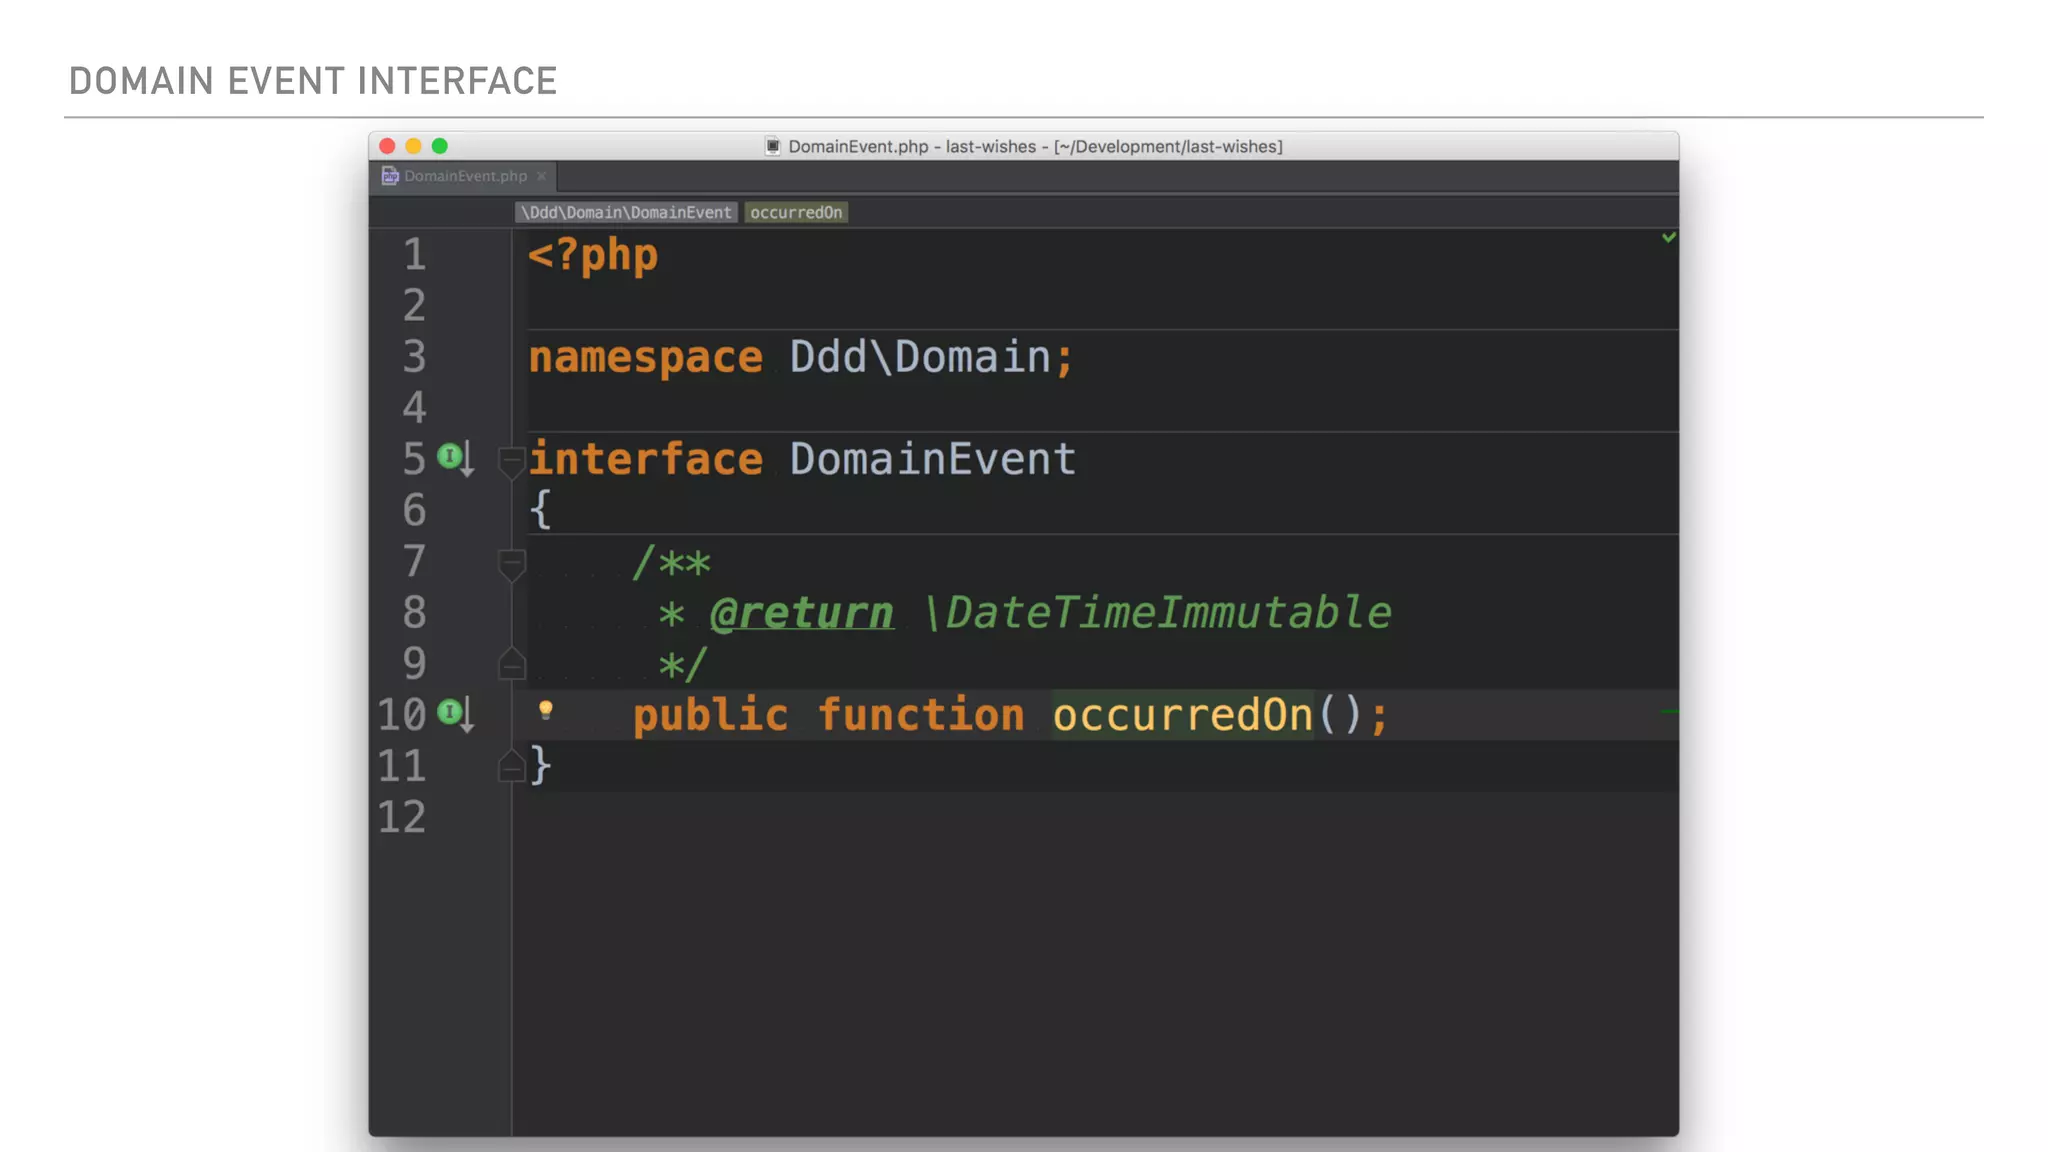The height and width of the screenshot is (1152, 2048).
Task: Click the namespace keyword
Action: click(645, 357)
